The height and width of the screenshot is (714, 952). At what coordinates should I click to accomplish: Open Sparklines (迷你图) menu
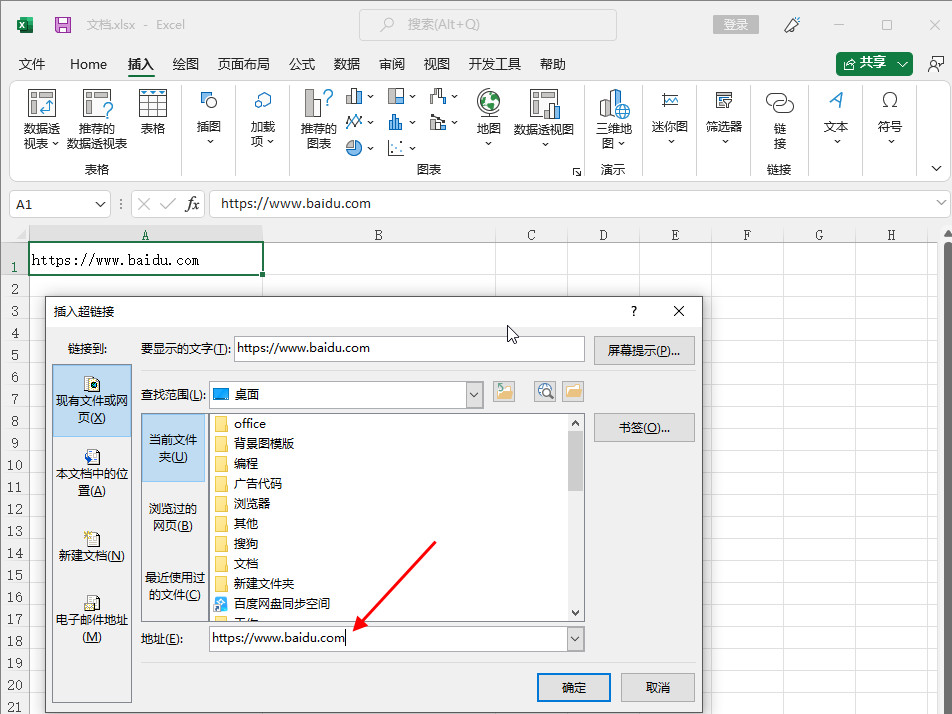pyautogui.click(x=670, y=118)
